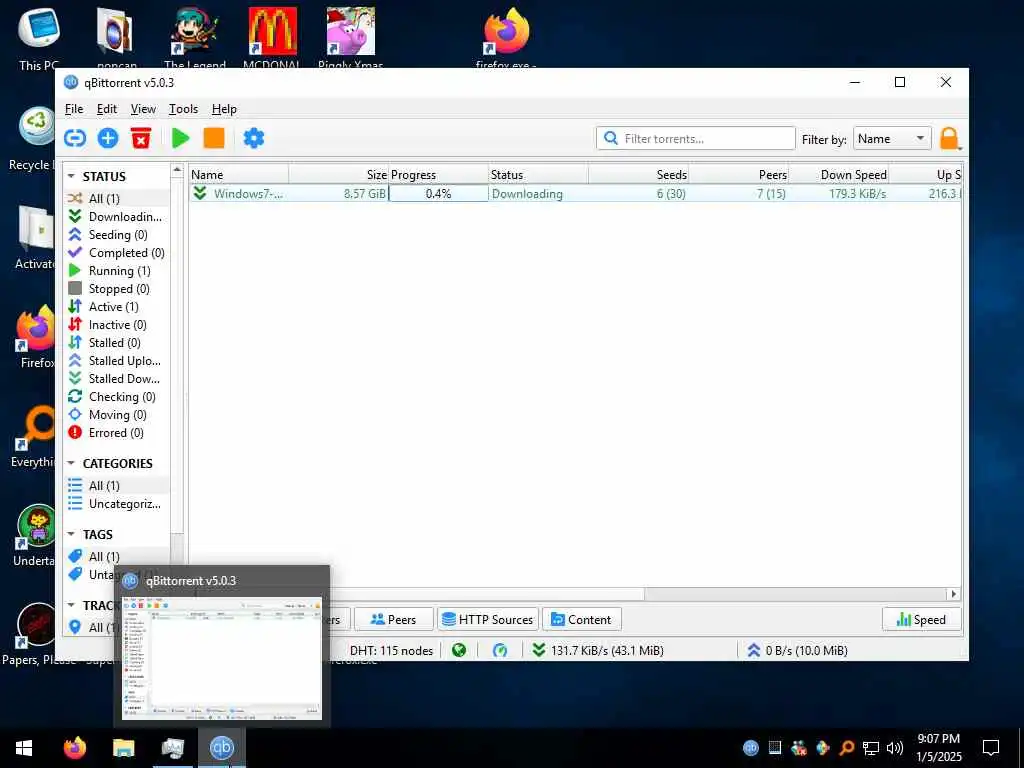Click the qBittorrent taskbar preview thumbnail

(222, 658)
